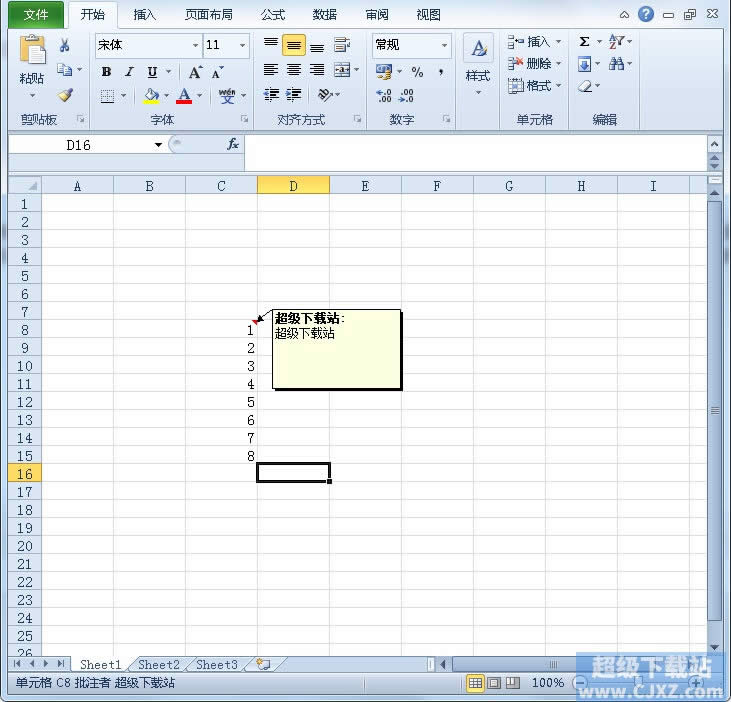Toggle center horizontal text alignment

click(294, 70)
